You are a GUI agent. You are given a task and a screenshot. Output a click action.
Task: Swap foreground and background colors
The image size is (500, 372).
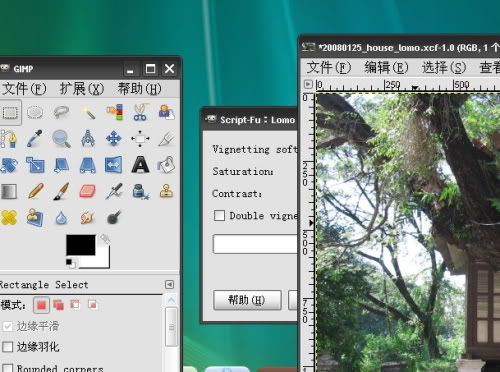[x=105, y=239]
